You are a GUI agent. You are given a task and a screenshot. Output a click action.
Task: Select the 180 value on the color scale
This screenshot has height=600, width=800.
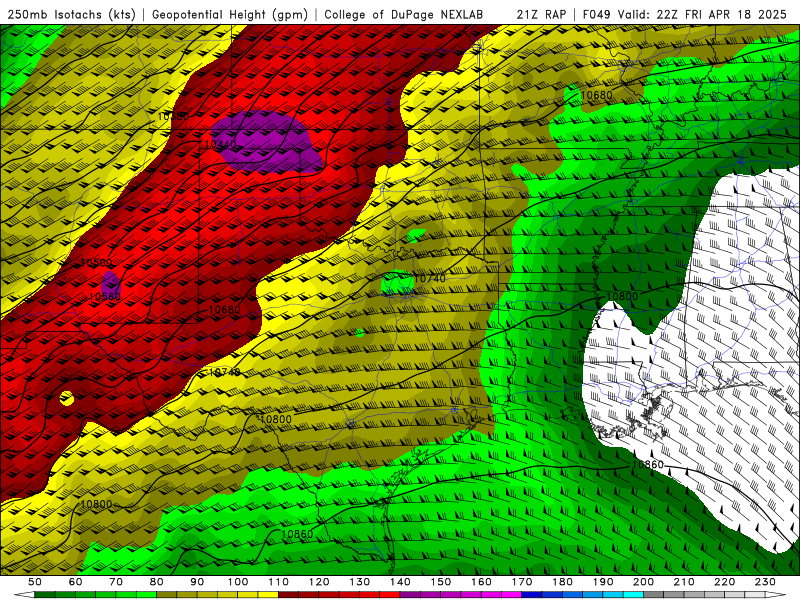coord(562,582)
